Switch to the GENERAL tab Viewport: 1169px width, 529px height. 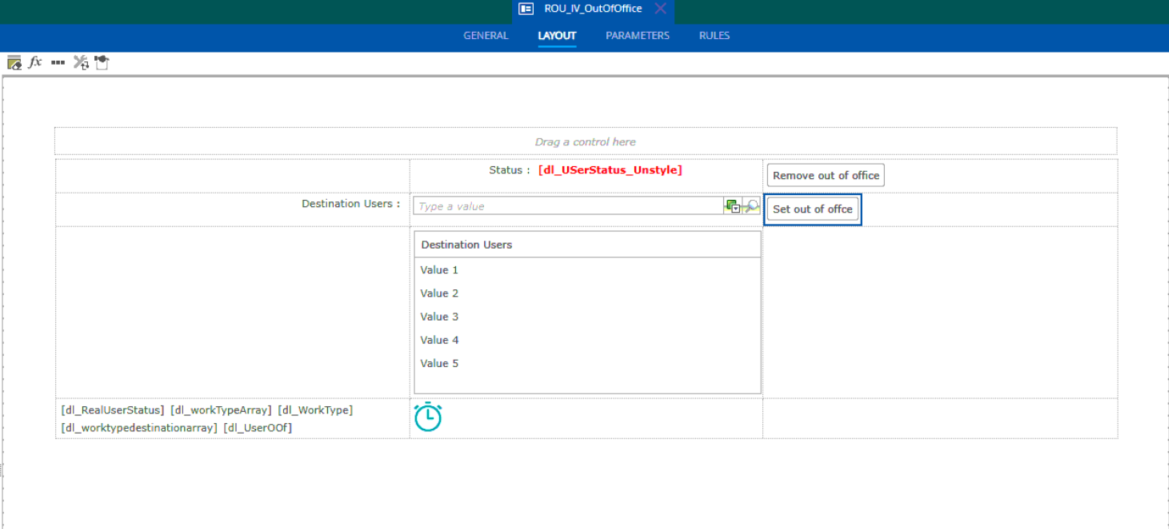[485, 36]
